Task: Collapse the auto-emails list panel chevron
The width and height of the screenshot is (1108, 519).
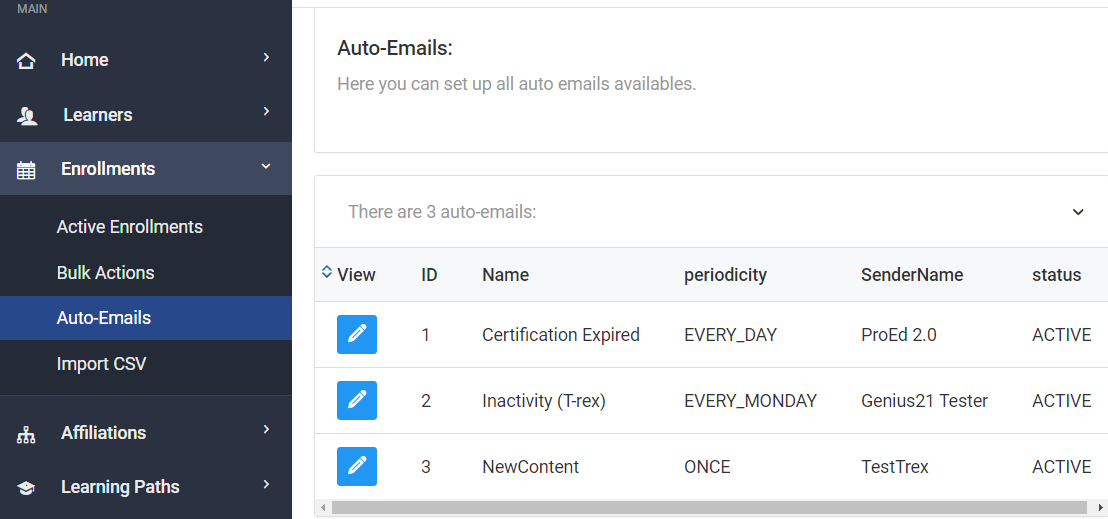Action: (x=1078, y=212)
